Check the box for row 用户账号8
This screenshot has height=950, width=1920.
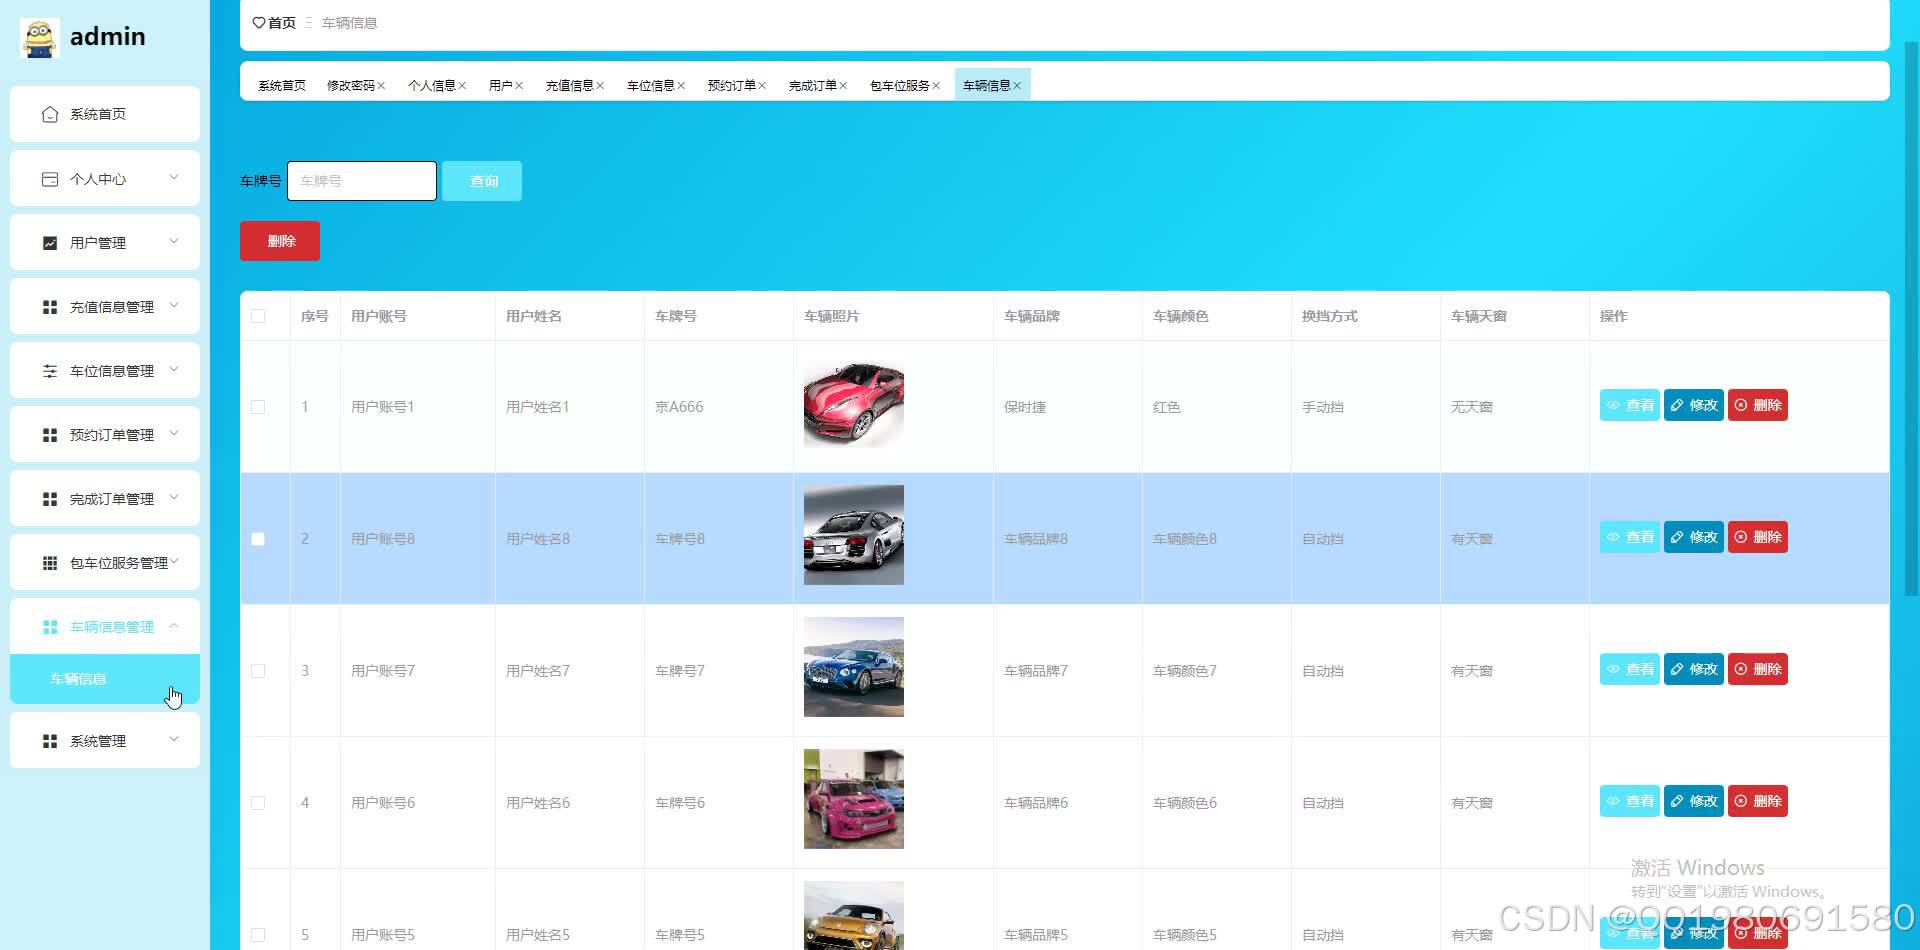[x=258, y=539]
